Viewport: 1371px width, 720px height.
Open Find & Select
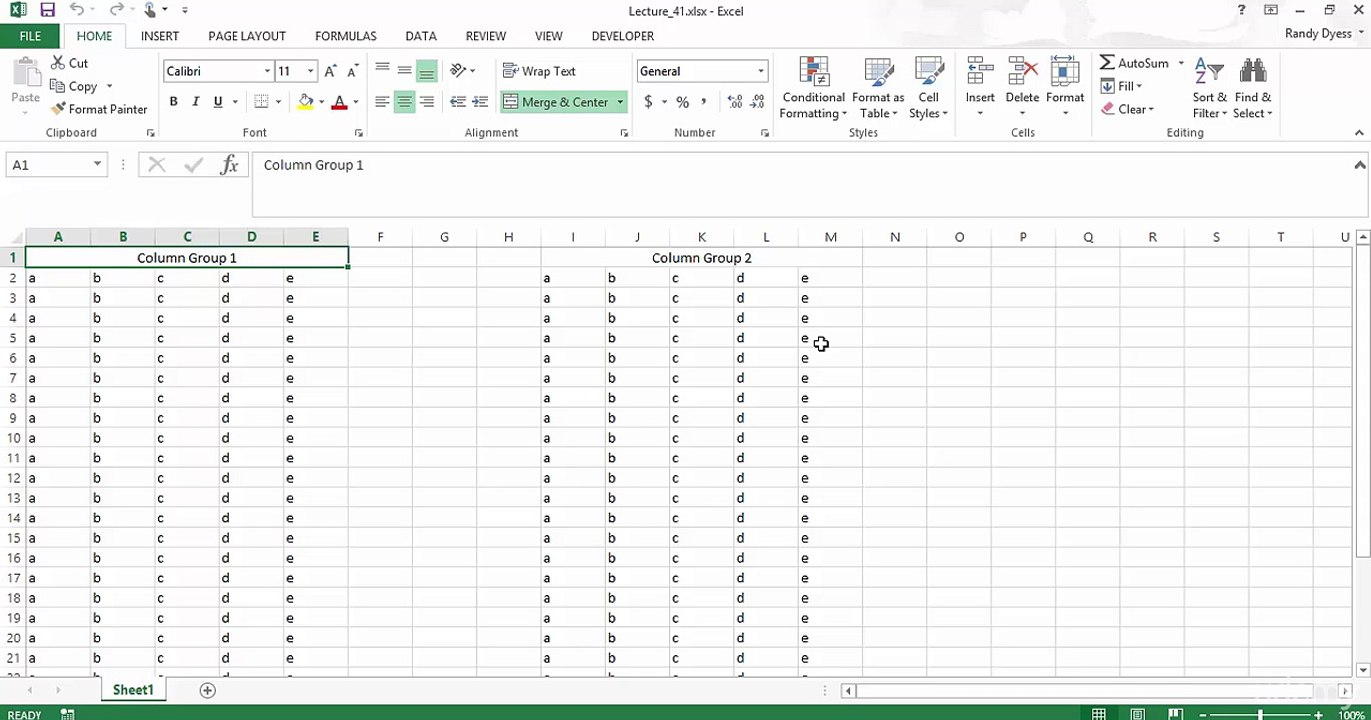tap(1253, 88)
